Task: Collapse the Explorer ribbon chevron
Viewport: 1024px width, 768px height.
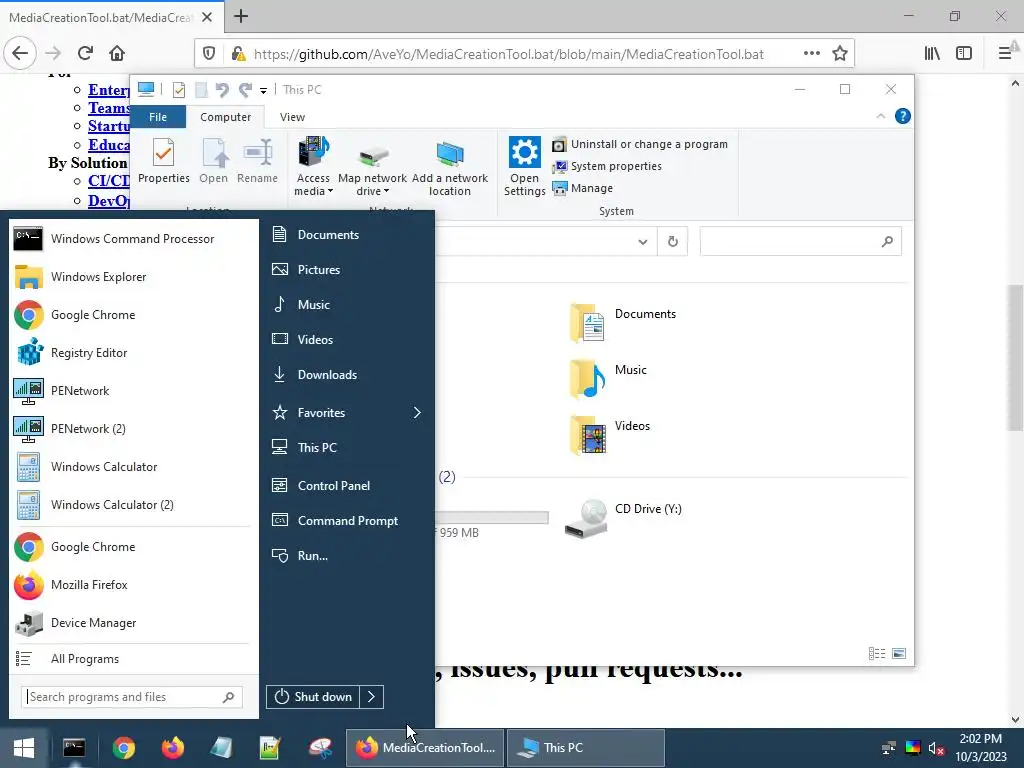Action: click(x=880, y=116)
